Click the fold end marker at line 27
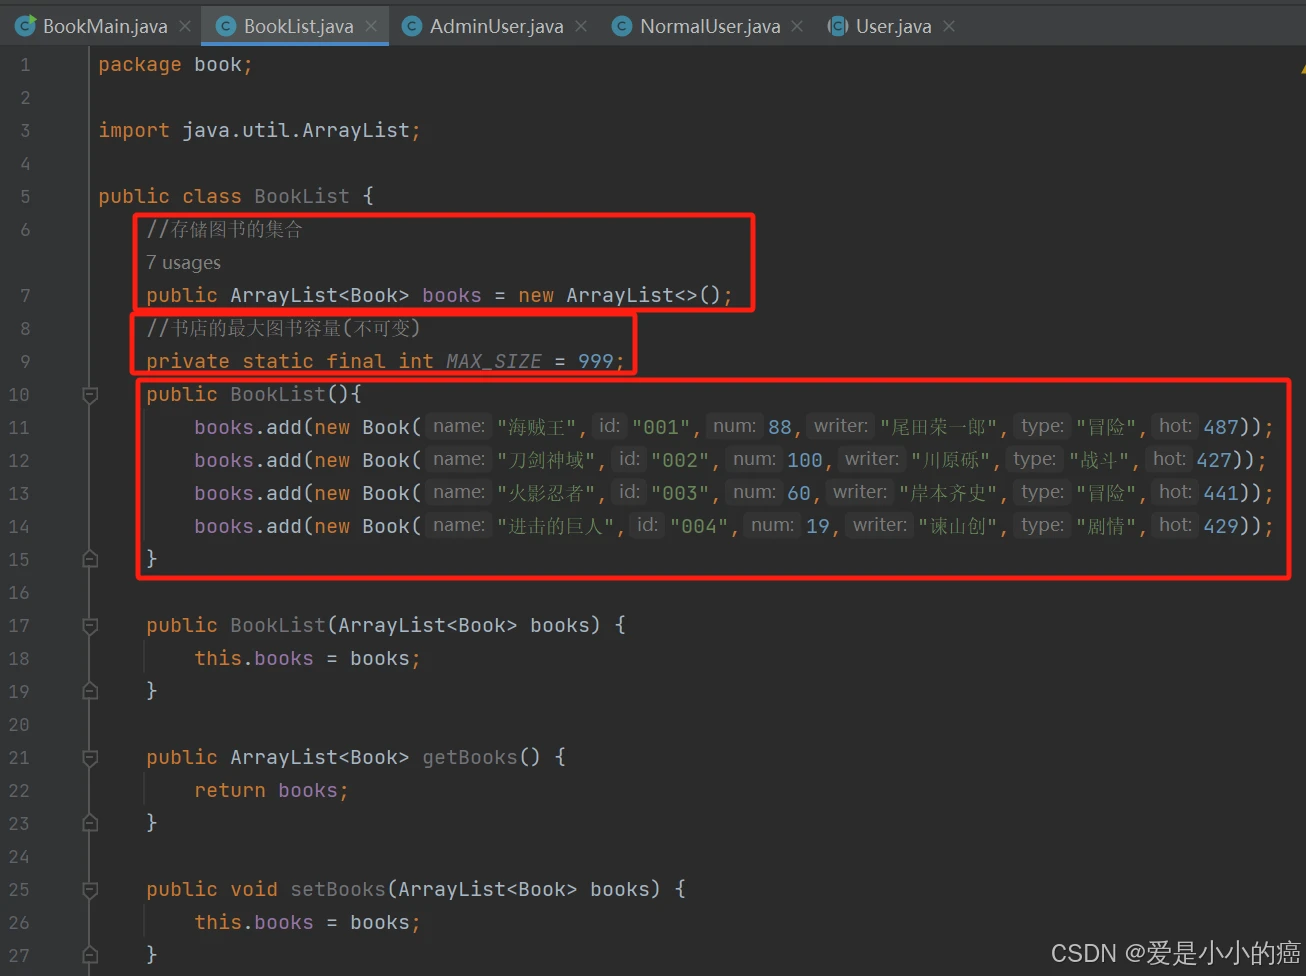1306x976 pixels. click(x=90, y=955)
